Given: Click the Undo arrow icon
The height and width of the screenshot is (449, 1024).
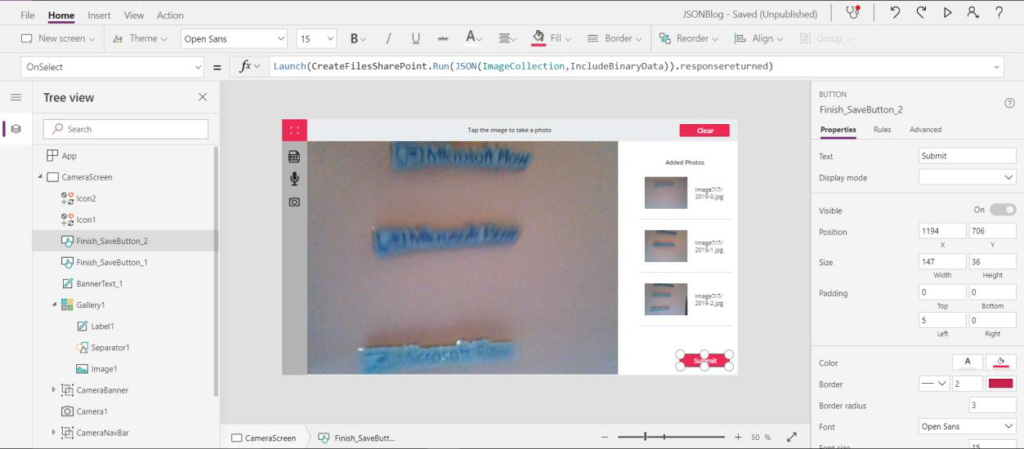Looking at the screenshot, I should pos(895,13).
